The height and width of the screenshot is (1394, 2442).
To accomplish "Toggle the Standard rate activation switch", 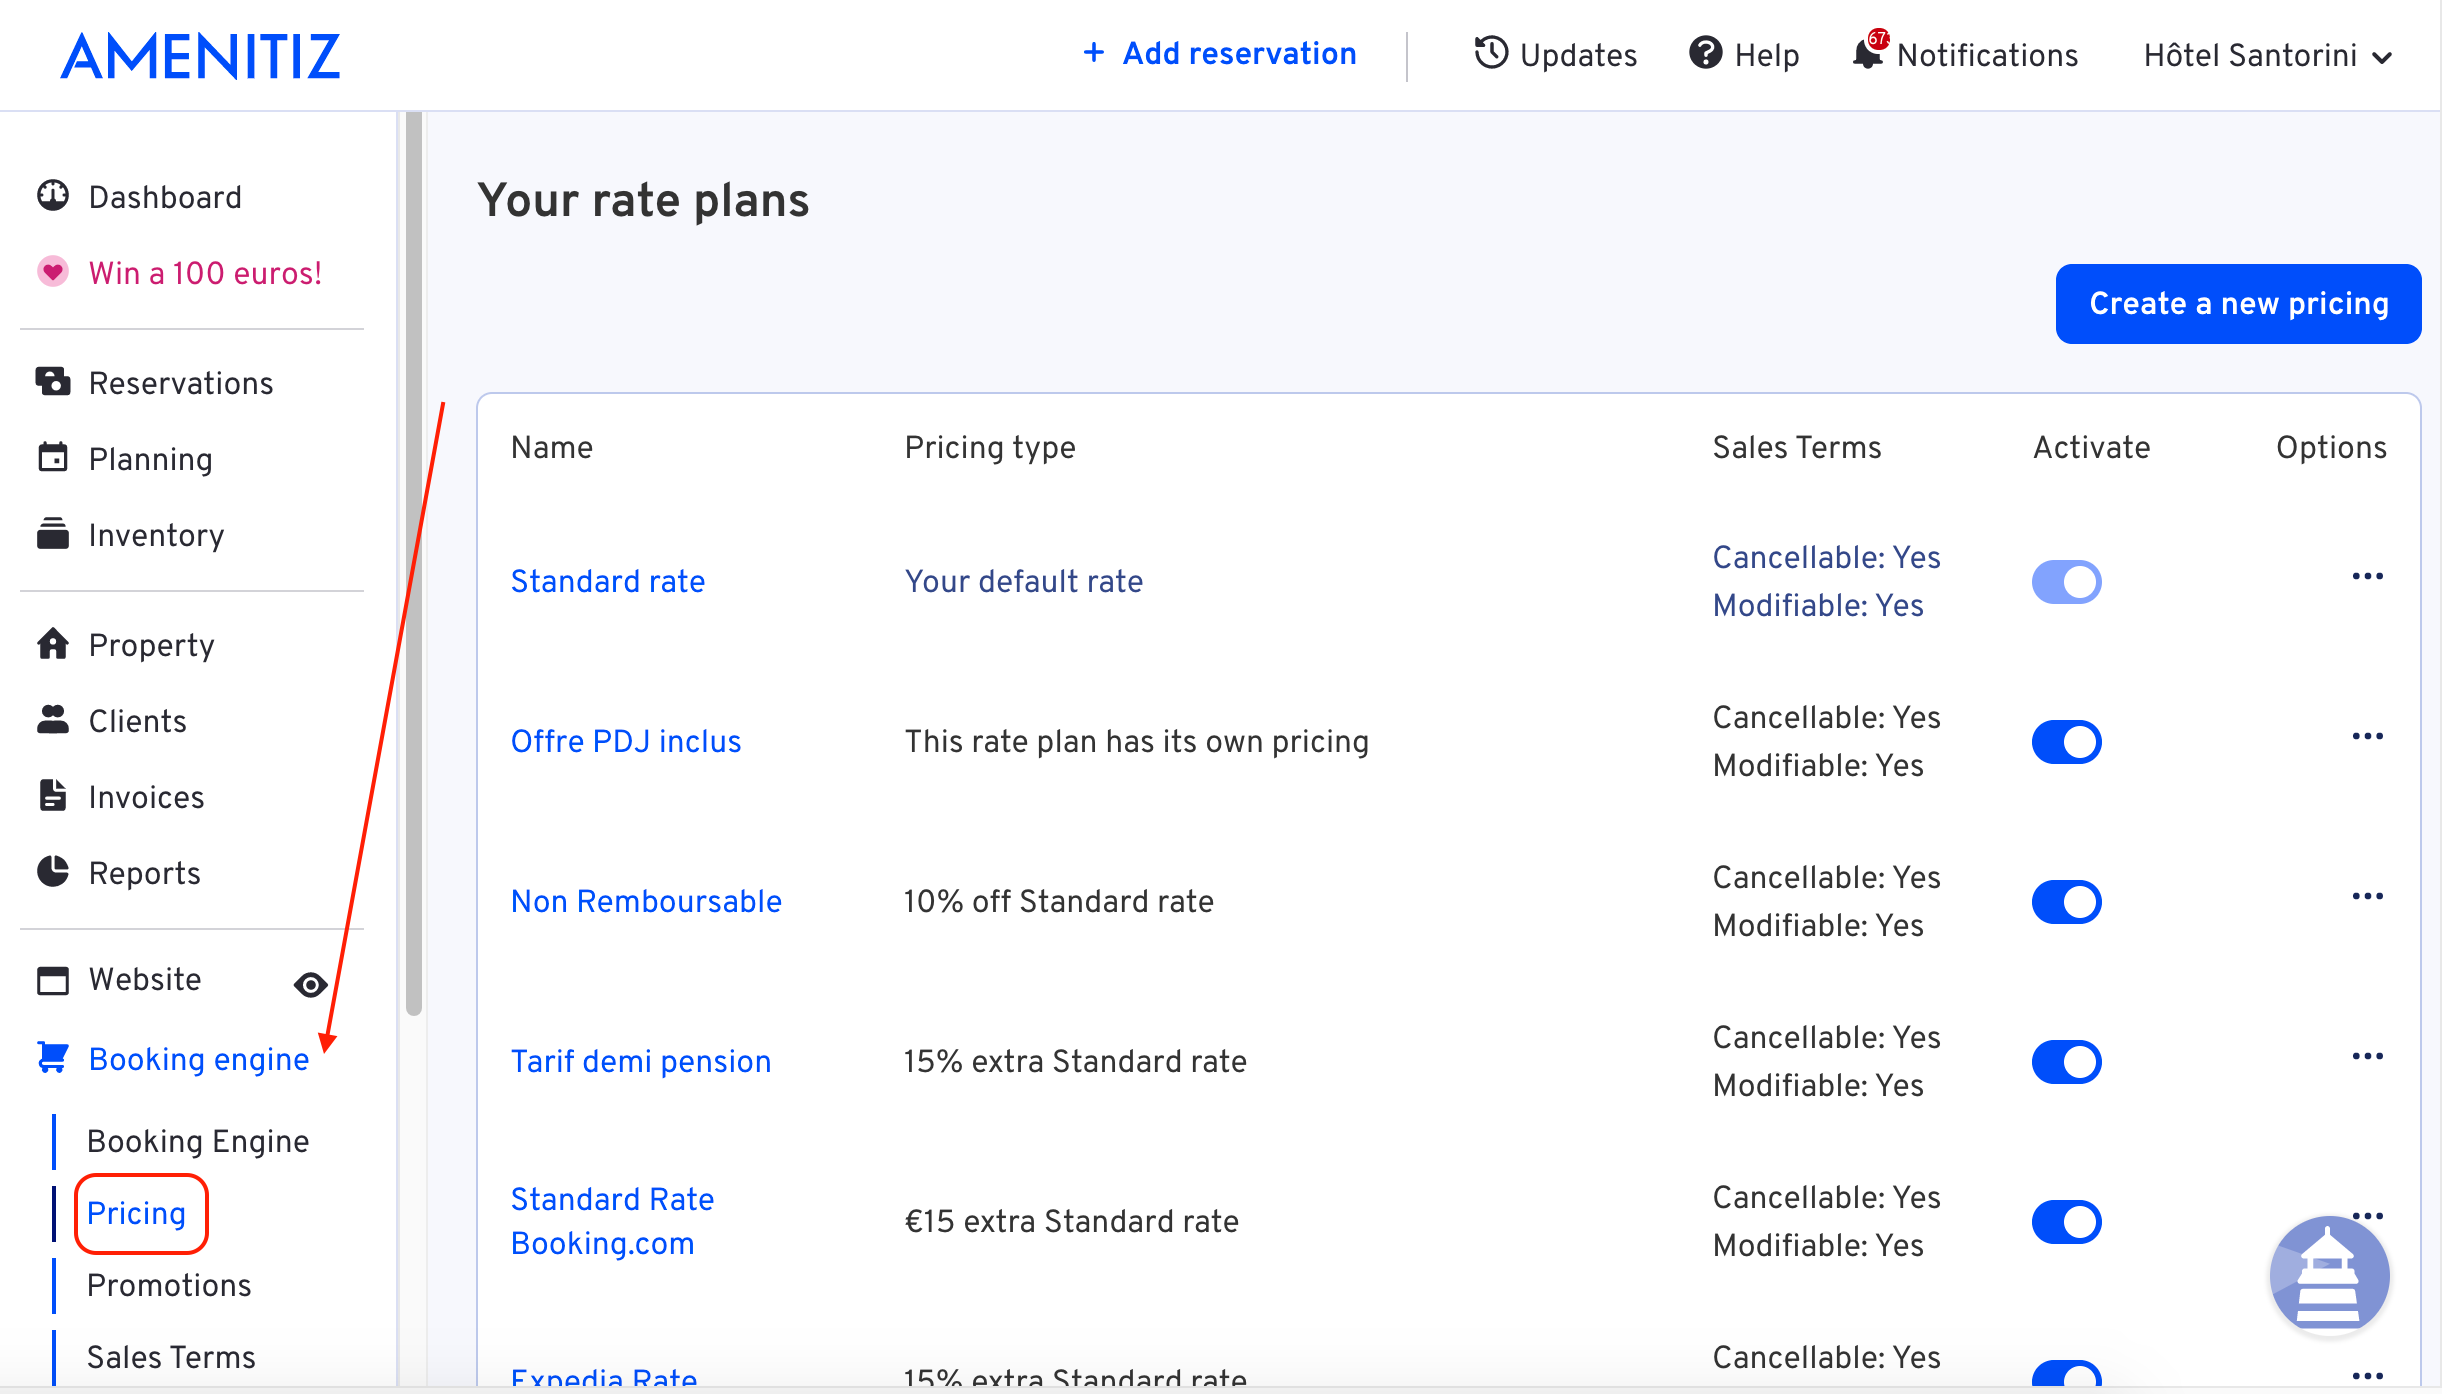I will point(2066,582).
